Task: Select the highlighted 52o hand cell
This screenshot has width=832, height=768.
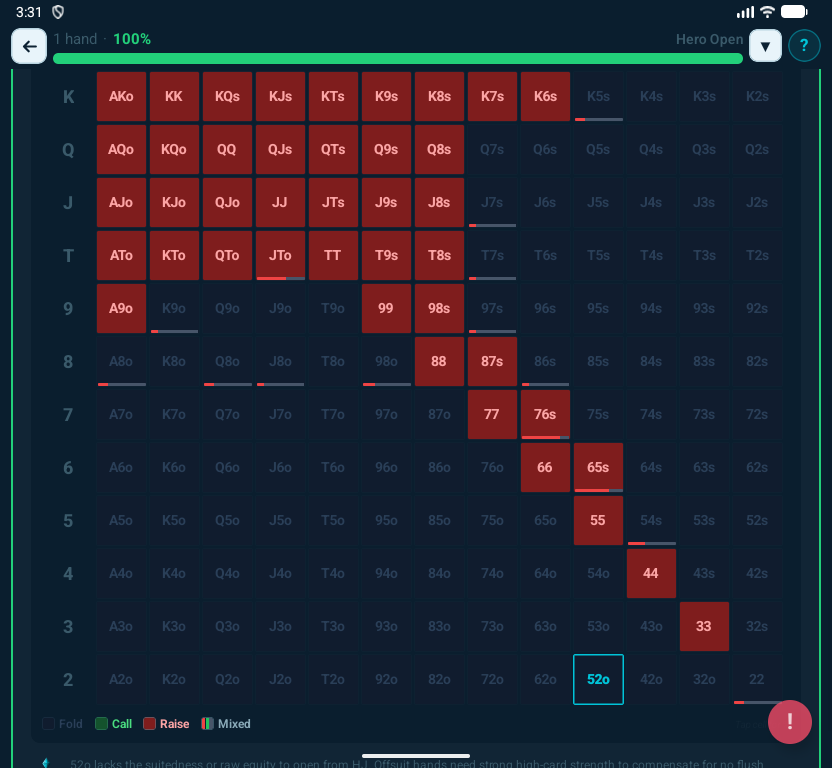Action: tap(598, 679)
